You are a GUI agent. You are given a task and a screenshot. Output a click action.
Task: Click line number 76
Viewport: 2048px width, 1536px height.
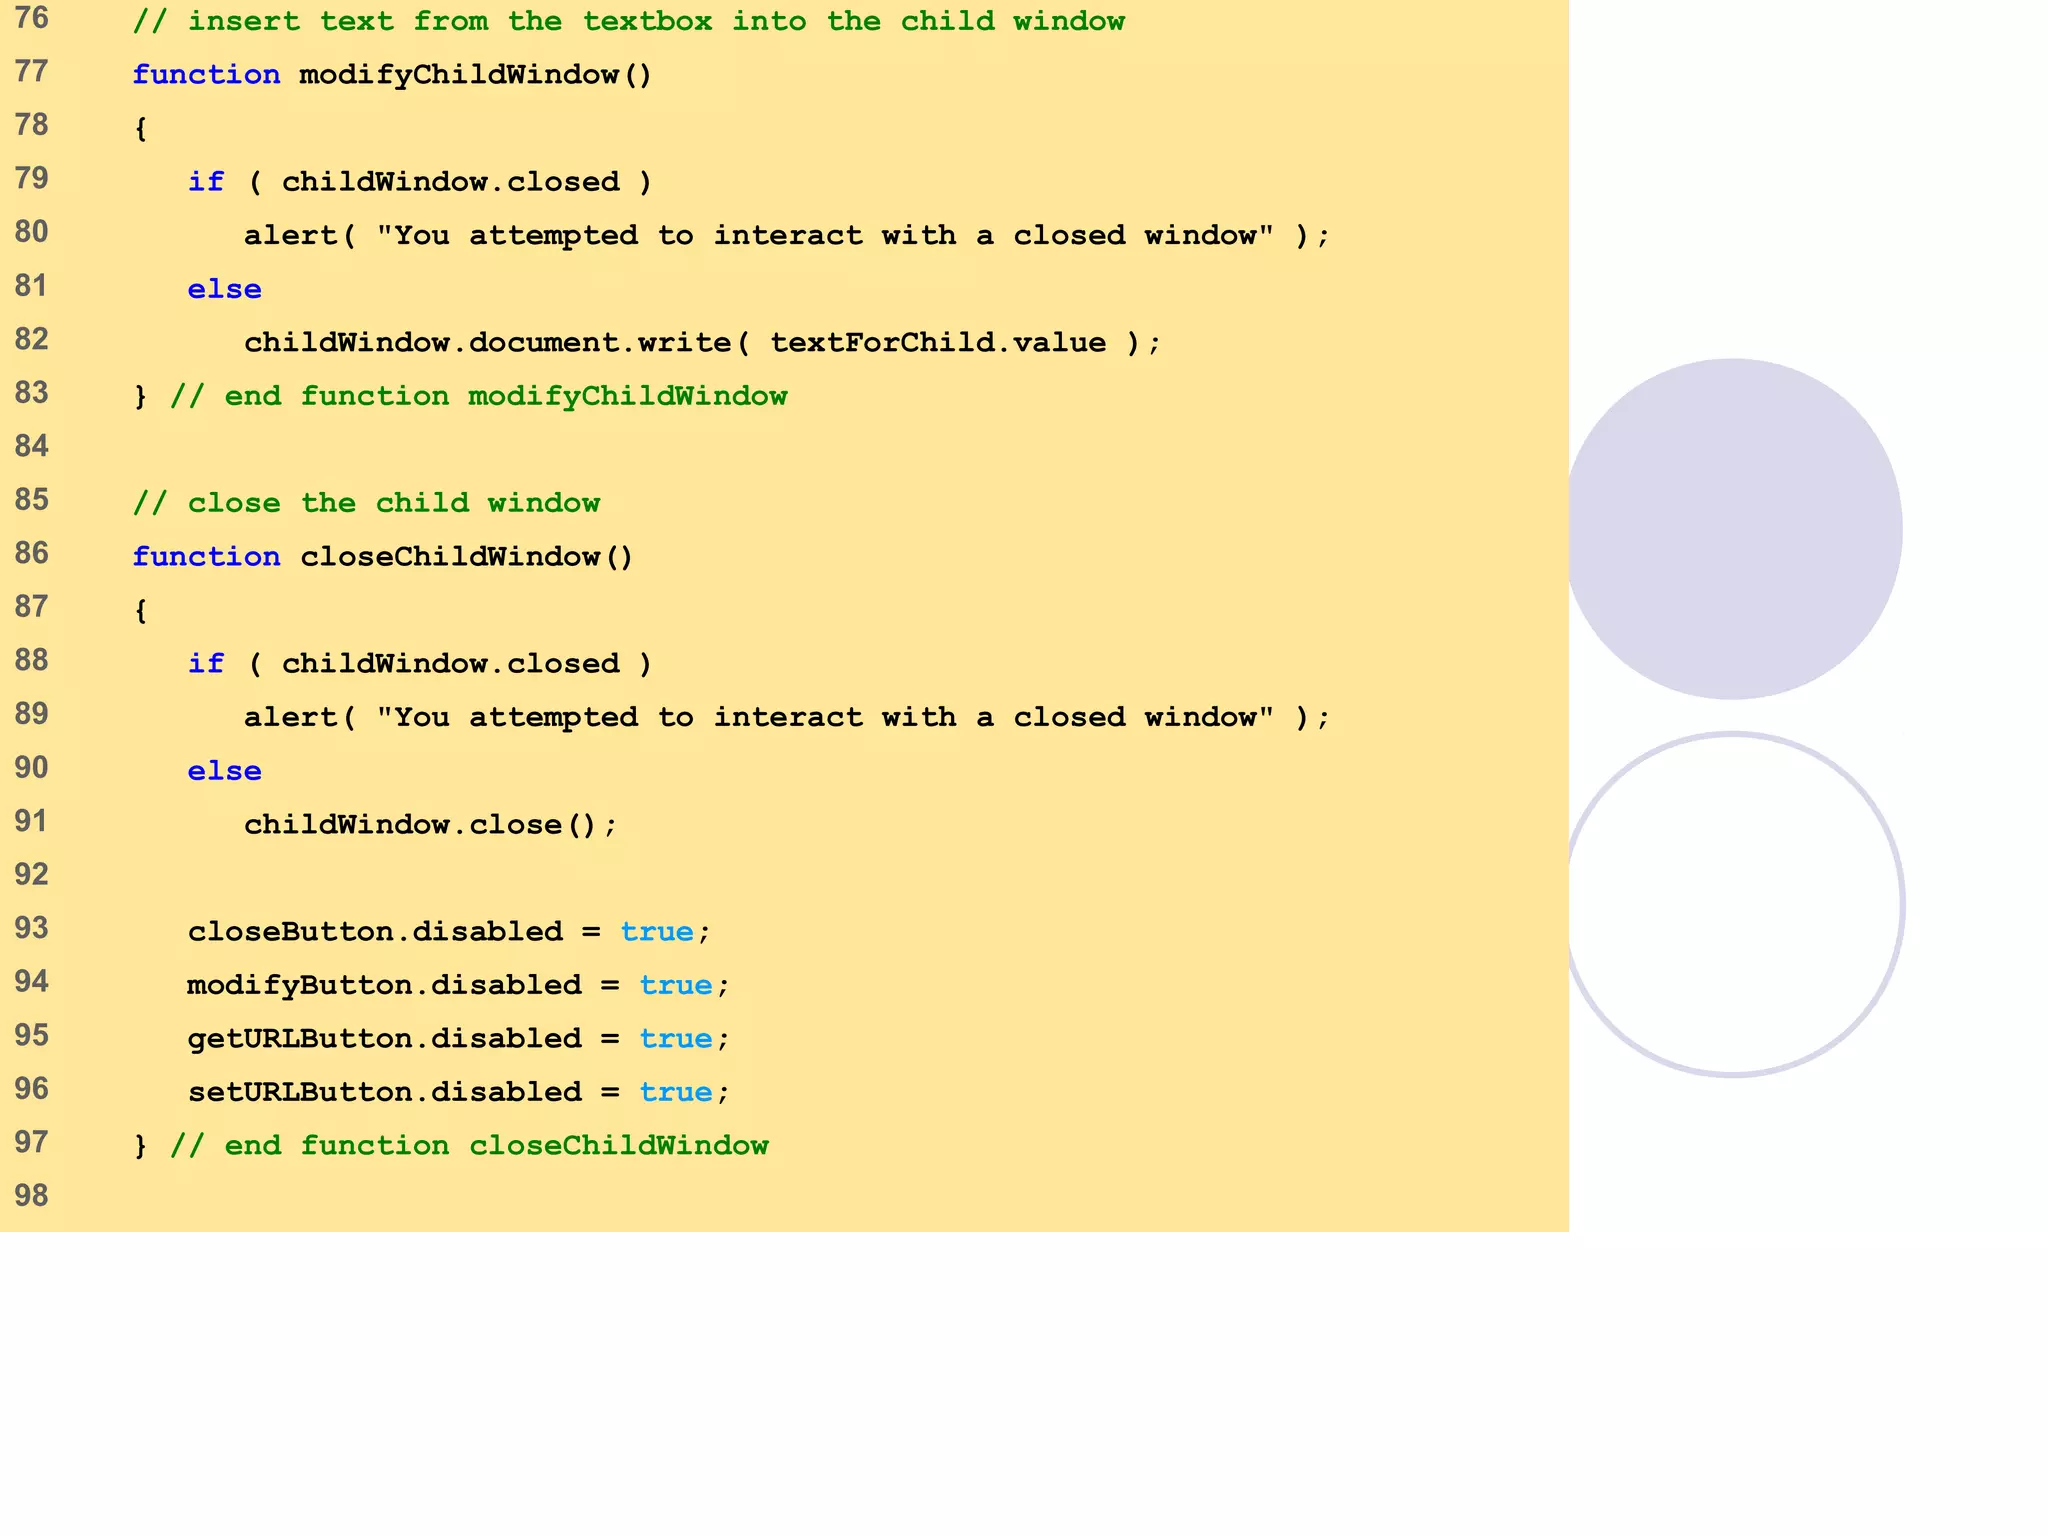[x=32, y=18]
